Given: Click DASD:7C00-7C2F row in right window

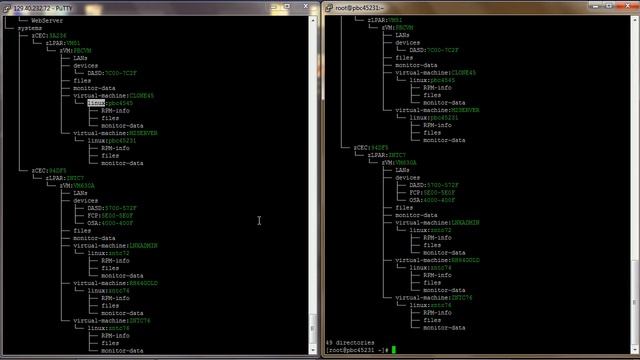Looking at the screenshot, I should tap(434, 50).
